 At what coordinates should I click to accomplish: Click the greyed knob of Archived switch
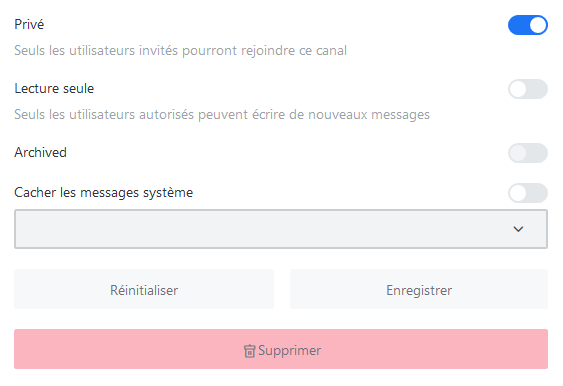[518, 153]
